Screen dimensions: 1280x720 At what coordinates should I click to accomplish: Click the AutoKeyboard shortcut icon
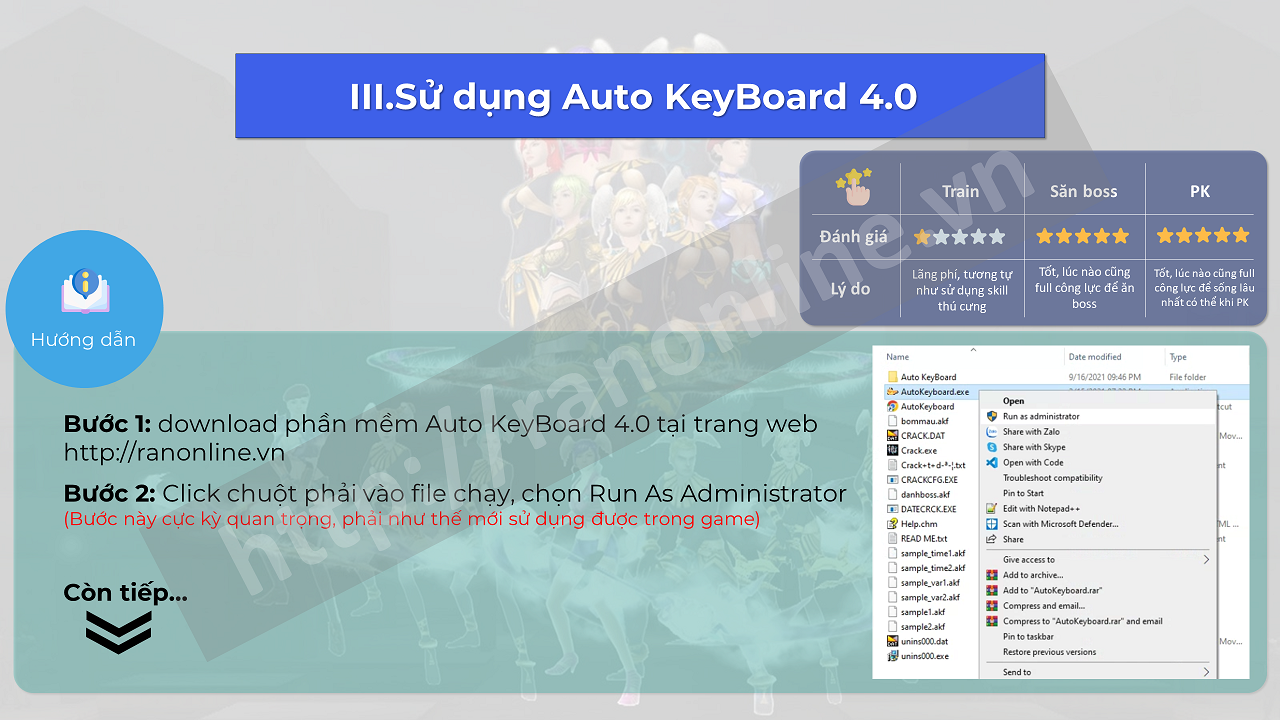tap(892, 407)
